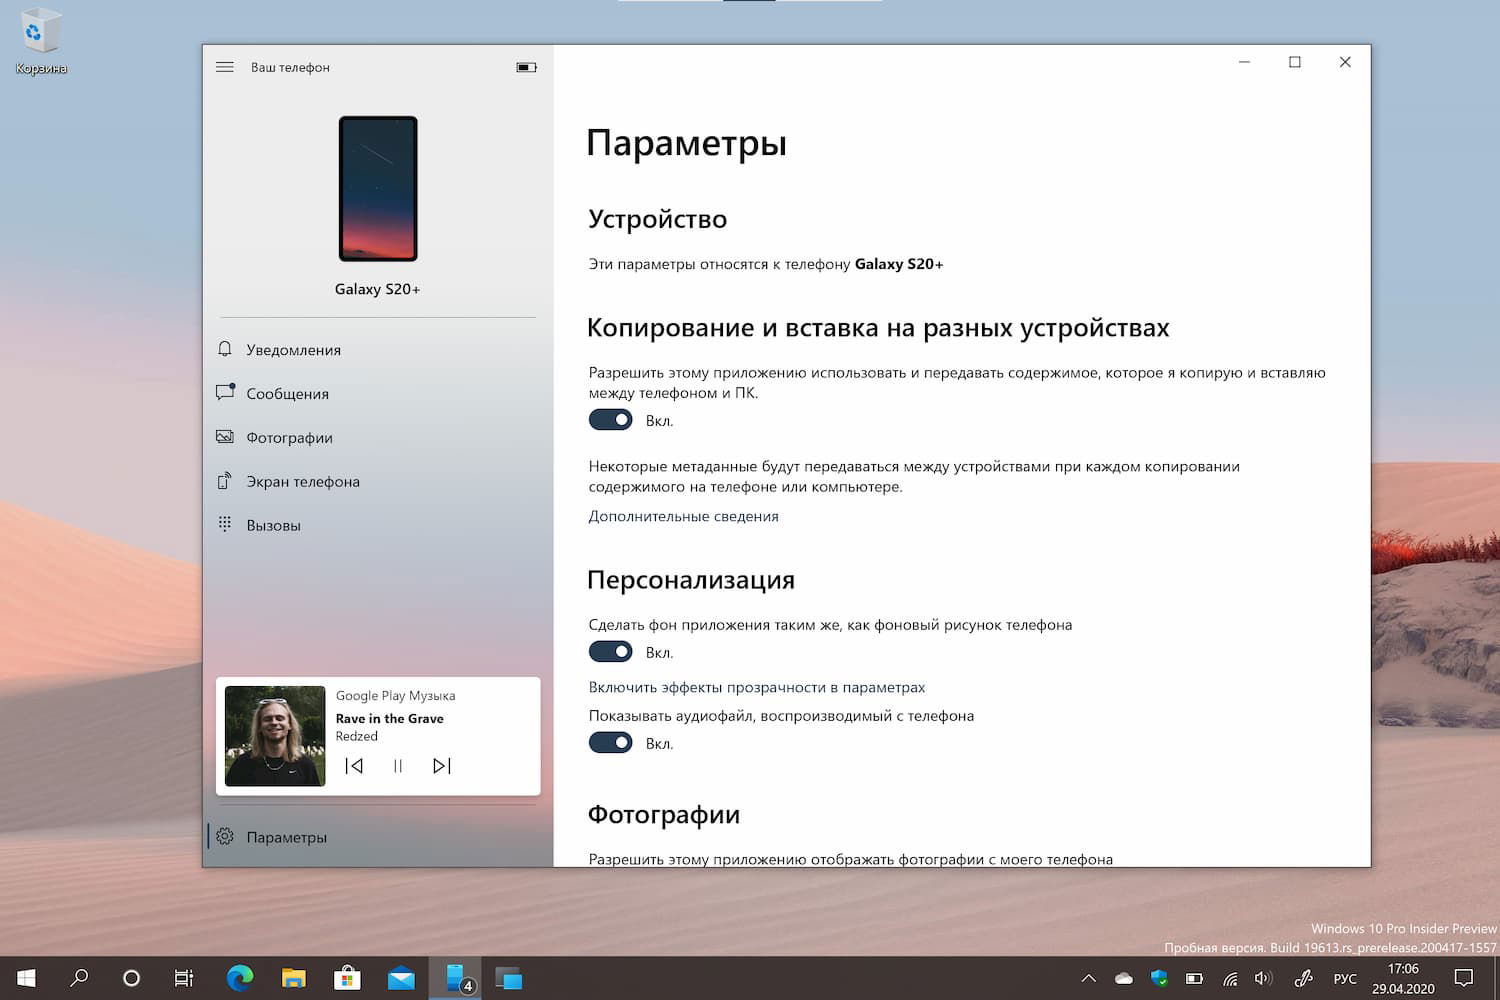Open Экран телефона in the sidebar
This screenshot has height=1000, width=1500.
[x=378, y=481]
